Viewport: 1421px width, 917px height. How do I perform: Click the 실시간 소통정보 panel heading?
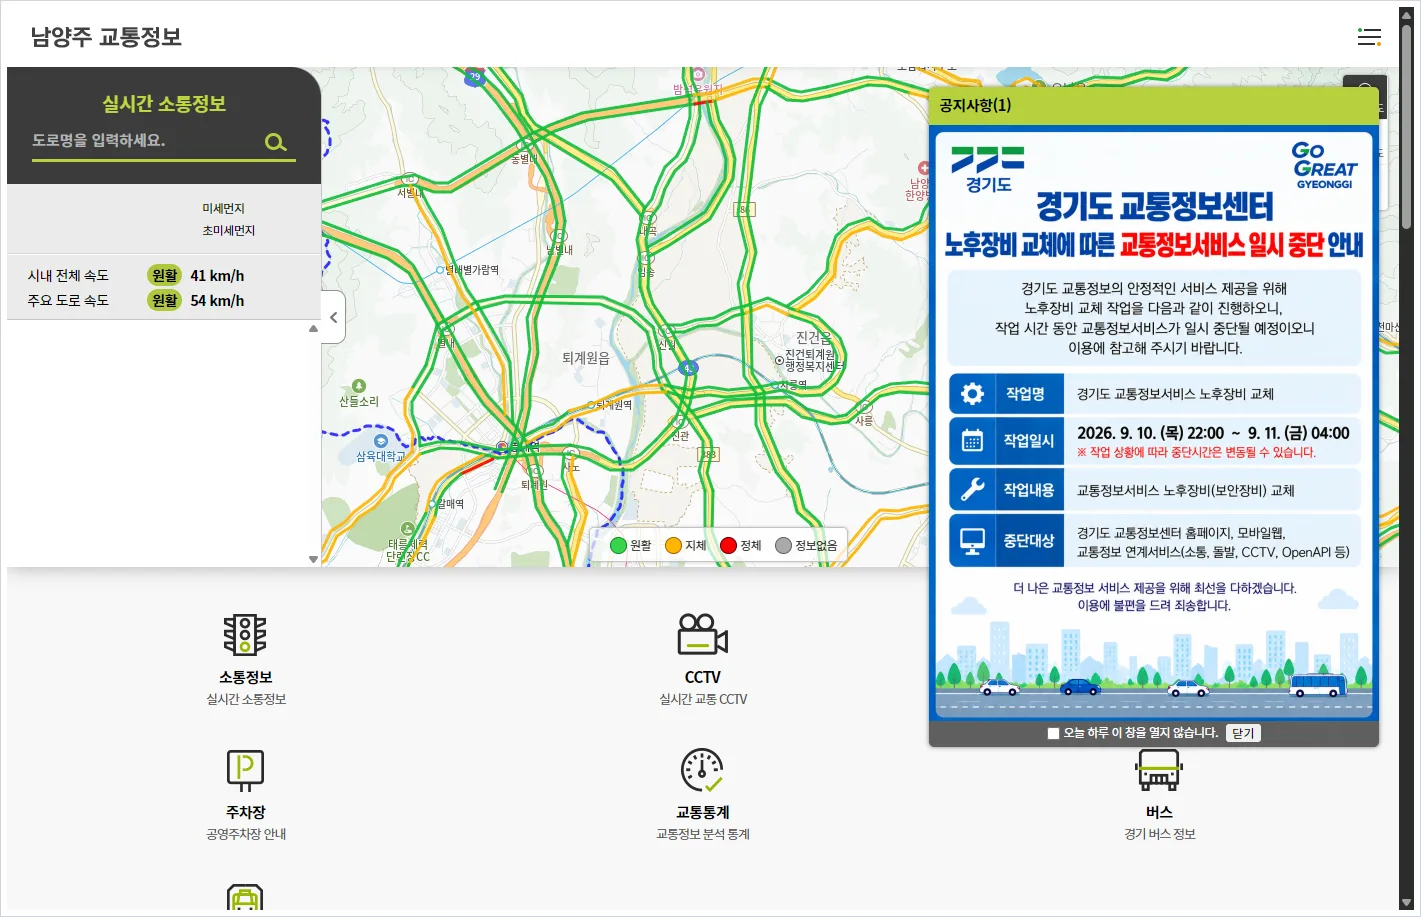(164, 104)
